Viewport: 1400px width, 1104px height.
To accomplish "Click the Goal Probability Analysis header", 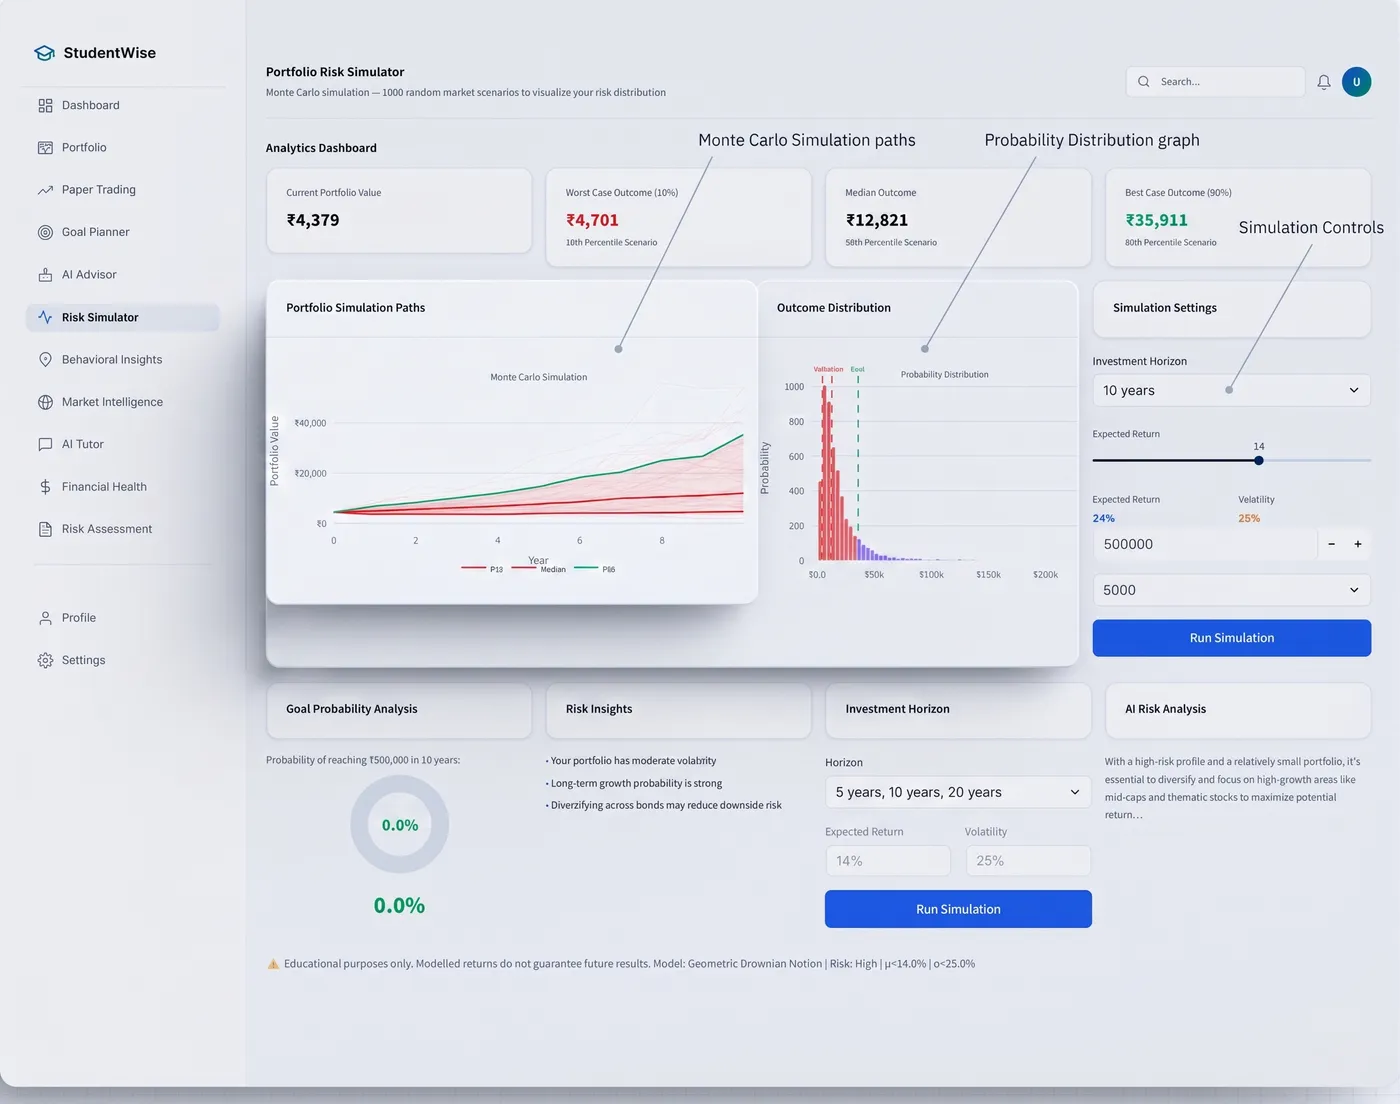I will point(352,709).
